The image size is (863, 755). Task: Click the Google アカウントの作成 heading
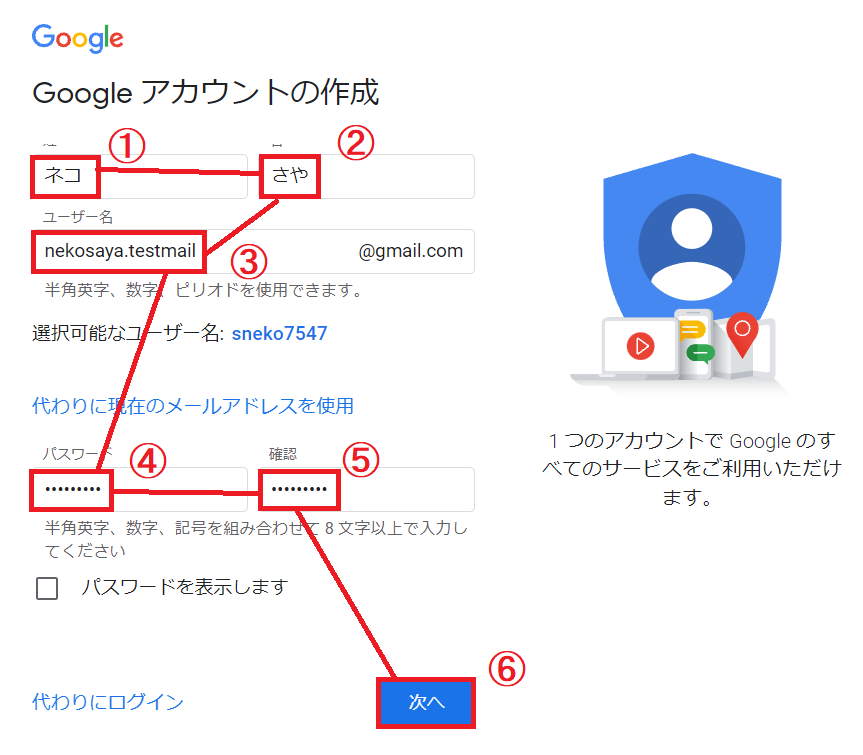(206, 92)
